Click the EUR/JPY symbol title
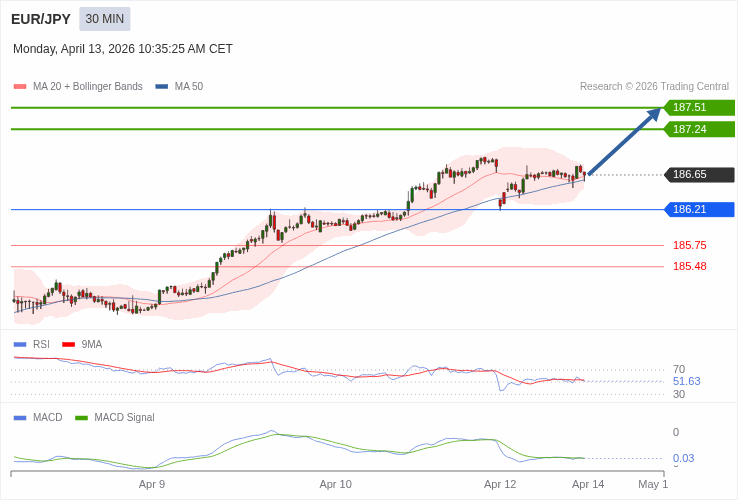The image size is (738, 500). (x=41, y=19)
